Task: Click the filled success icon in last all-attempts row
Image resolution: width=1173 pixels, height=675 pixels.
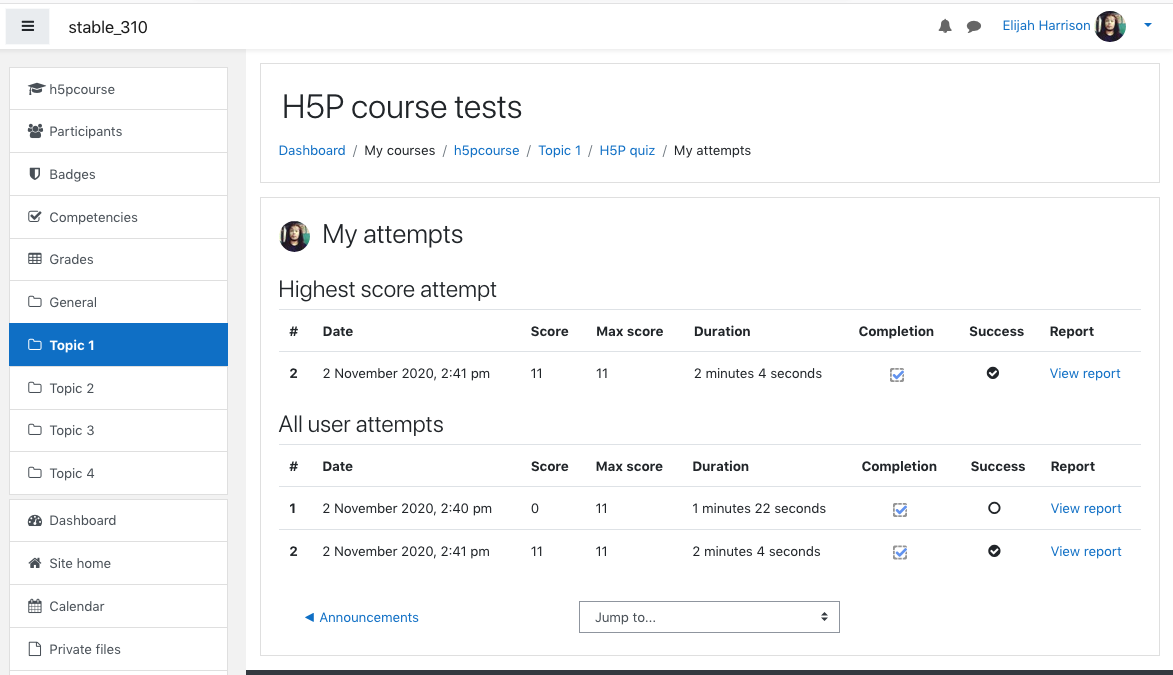Action: 994,551
